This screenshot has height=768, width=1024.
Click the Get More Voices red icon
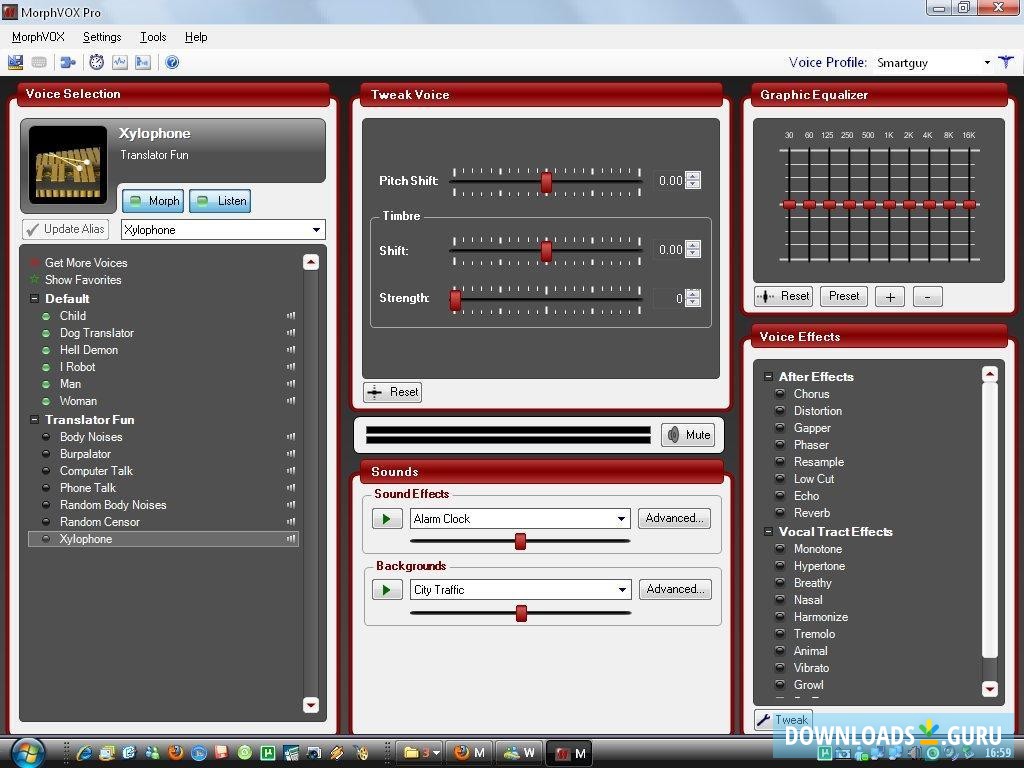pos(35,263)
